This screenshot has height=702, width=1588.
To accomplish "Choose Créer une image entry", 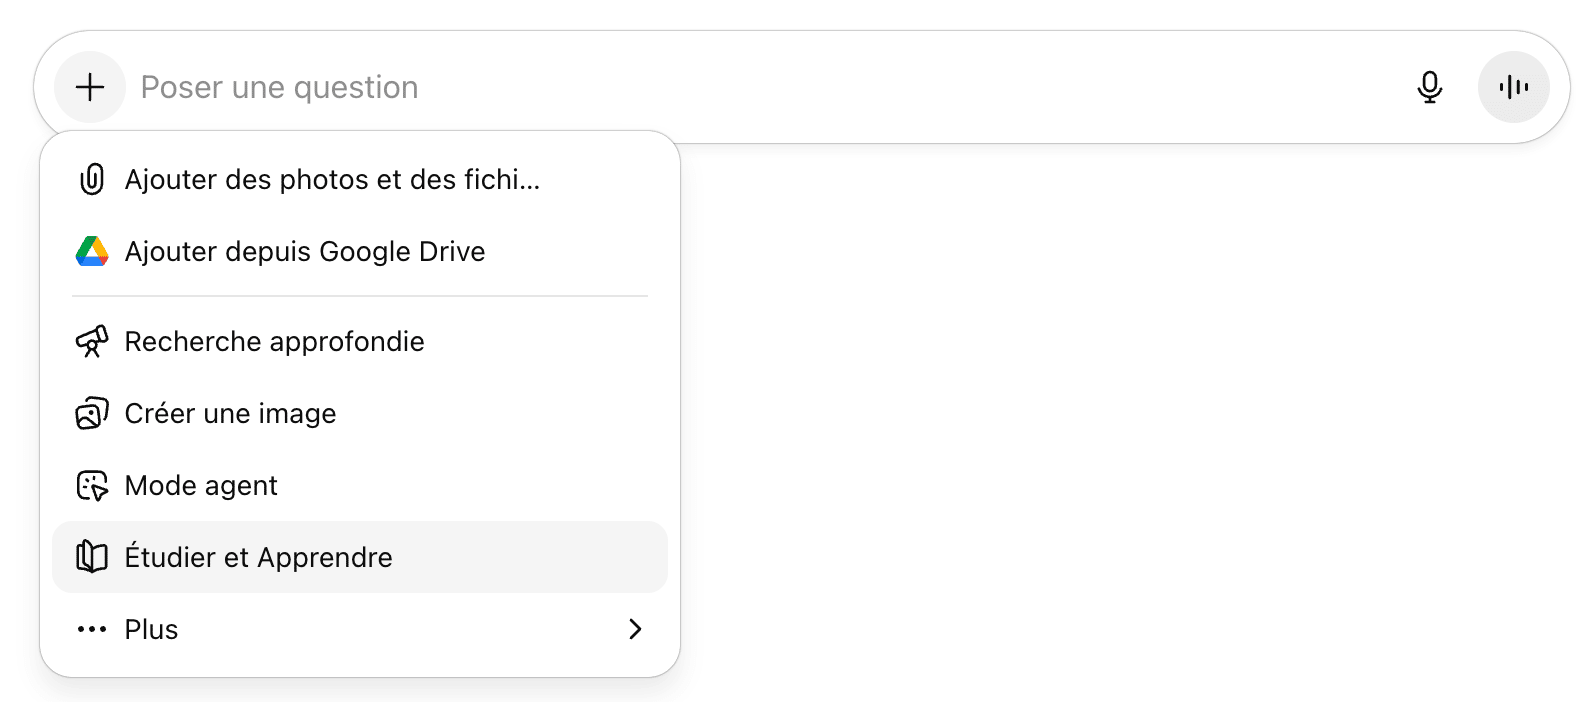I will point(231,413).
